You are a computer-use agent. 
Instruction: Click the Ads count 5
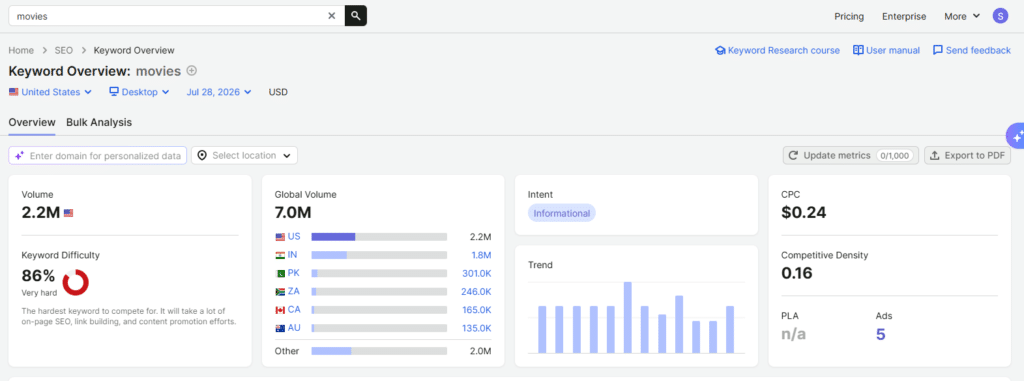tap(880, 335)
